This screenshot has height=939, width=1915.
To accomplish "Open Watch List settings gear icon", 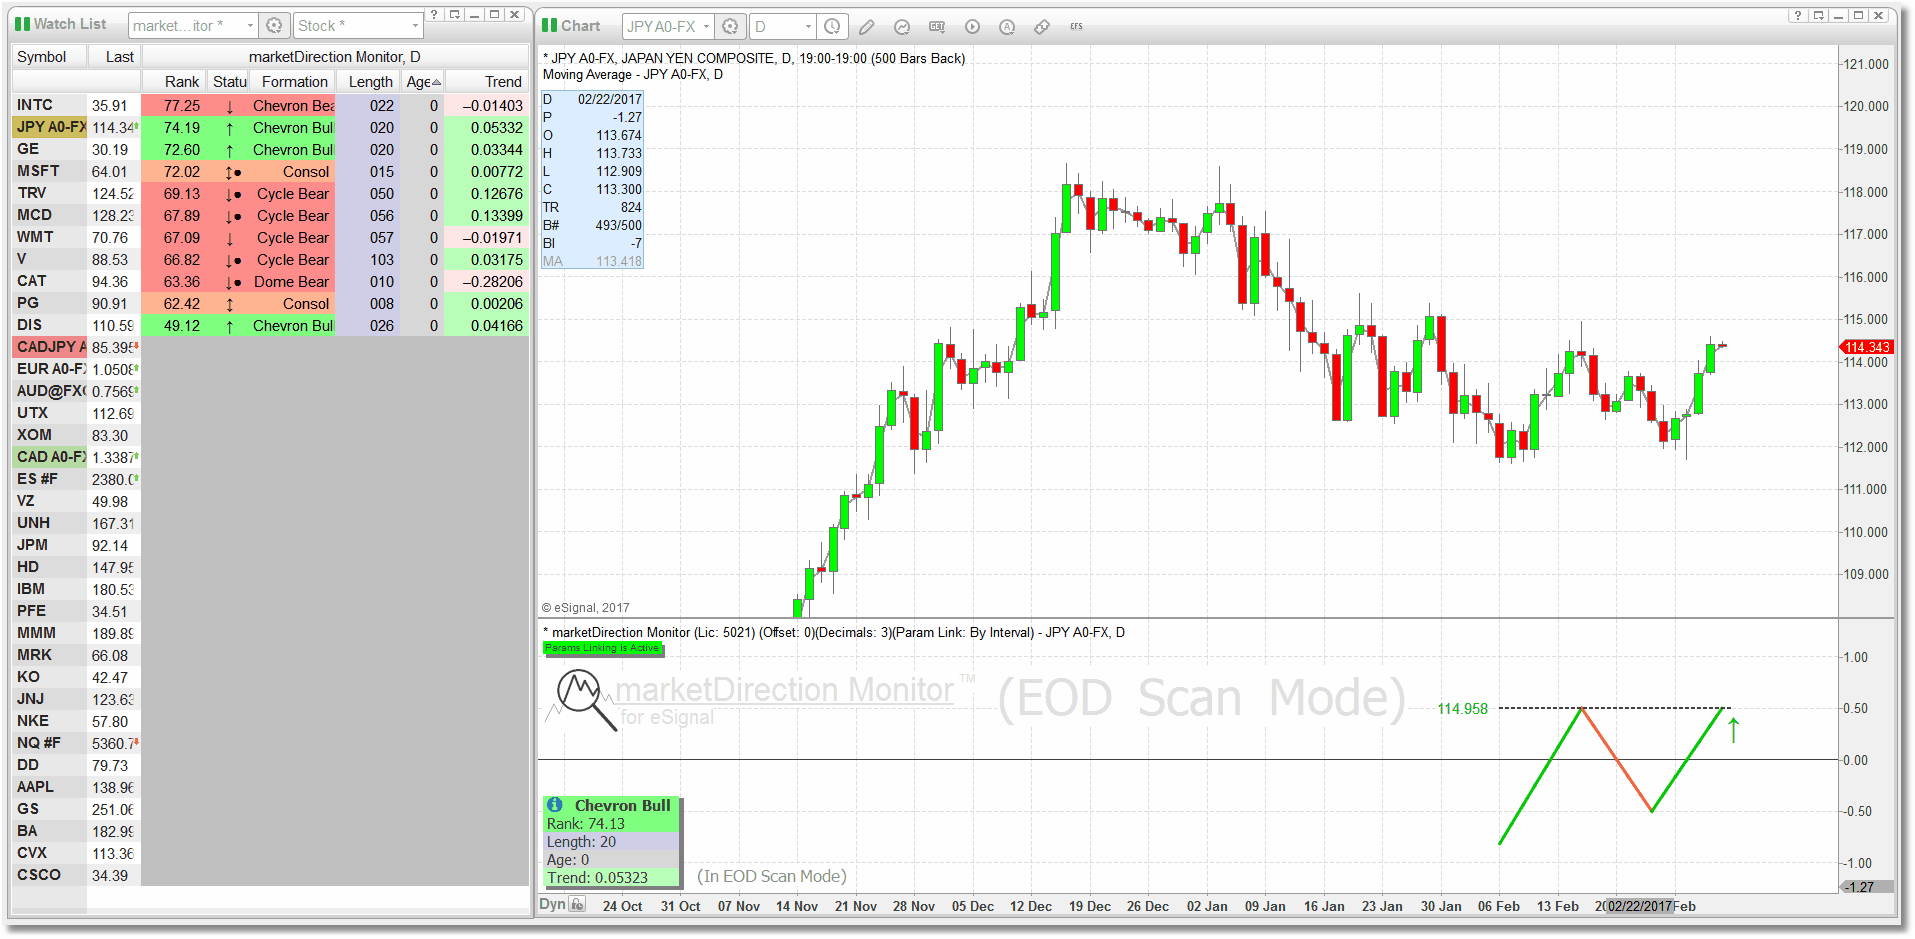I will pyautogui.click(x=274, y=25).
